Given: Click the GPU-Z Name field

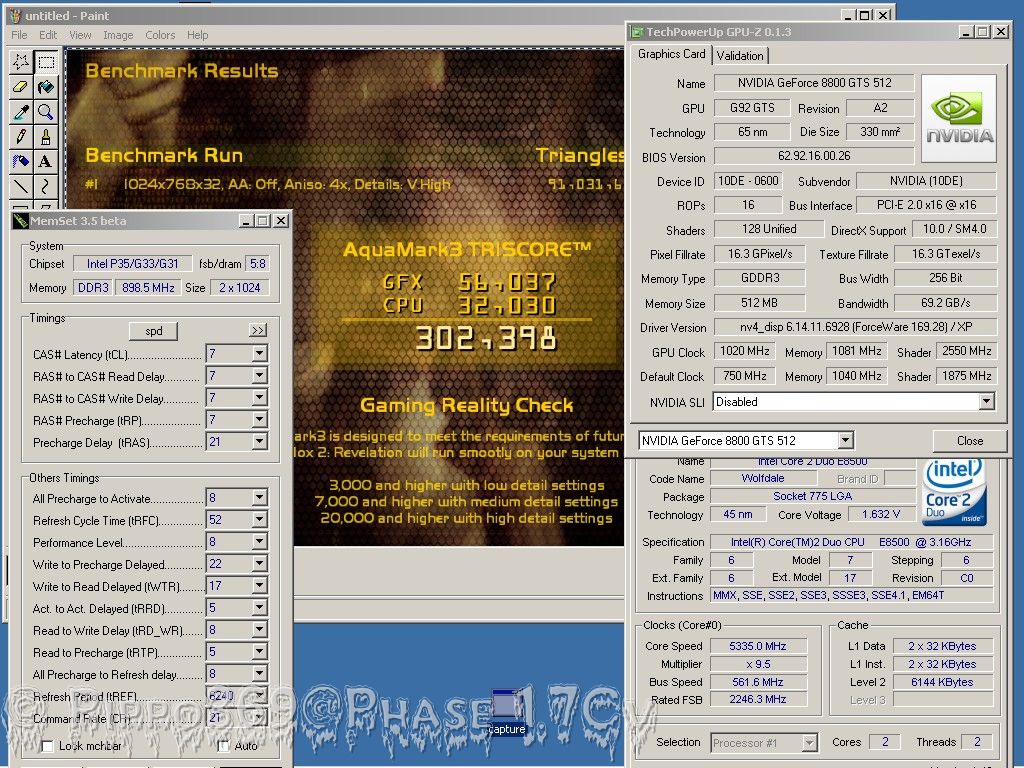Looking at the screenshot, I should click(814, 83).
